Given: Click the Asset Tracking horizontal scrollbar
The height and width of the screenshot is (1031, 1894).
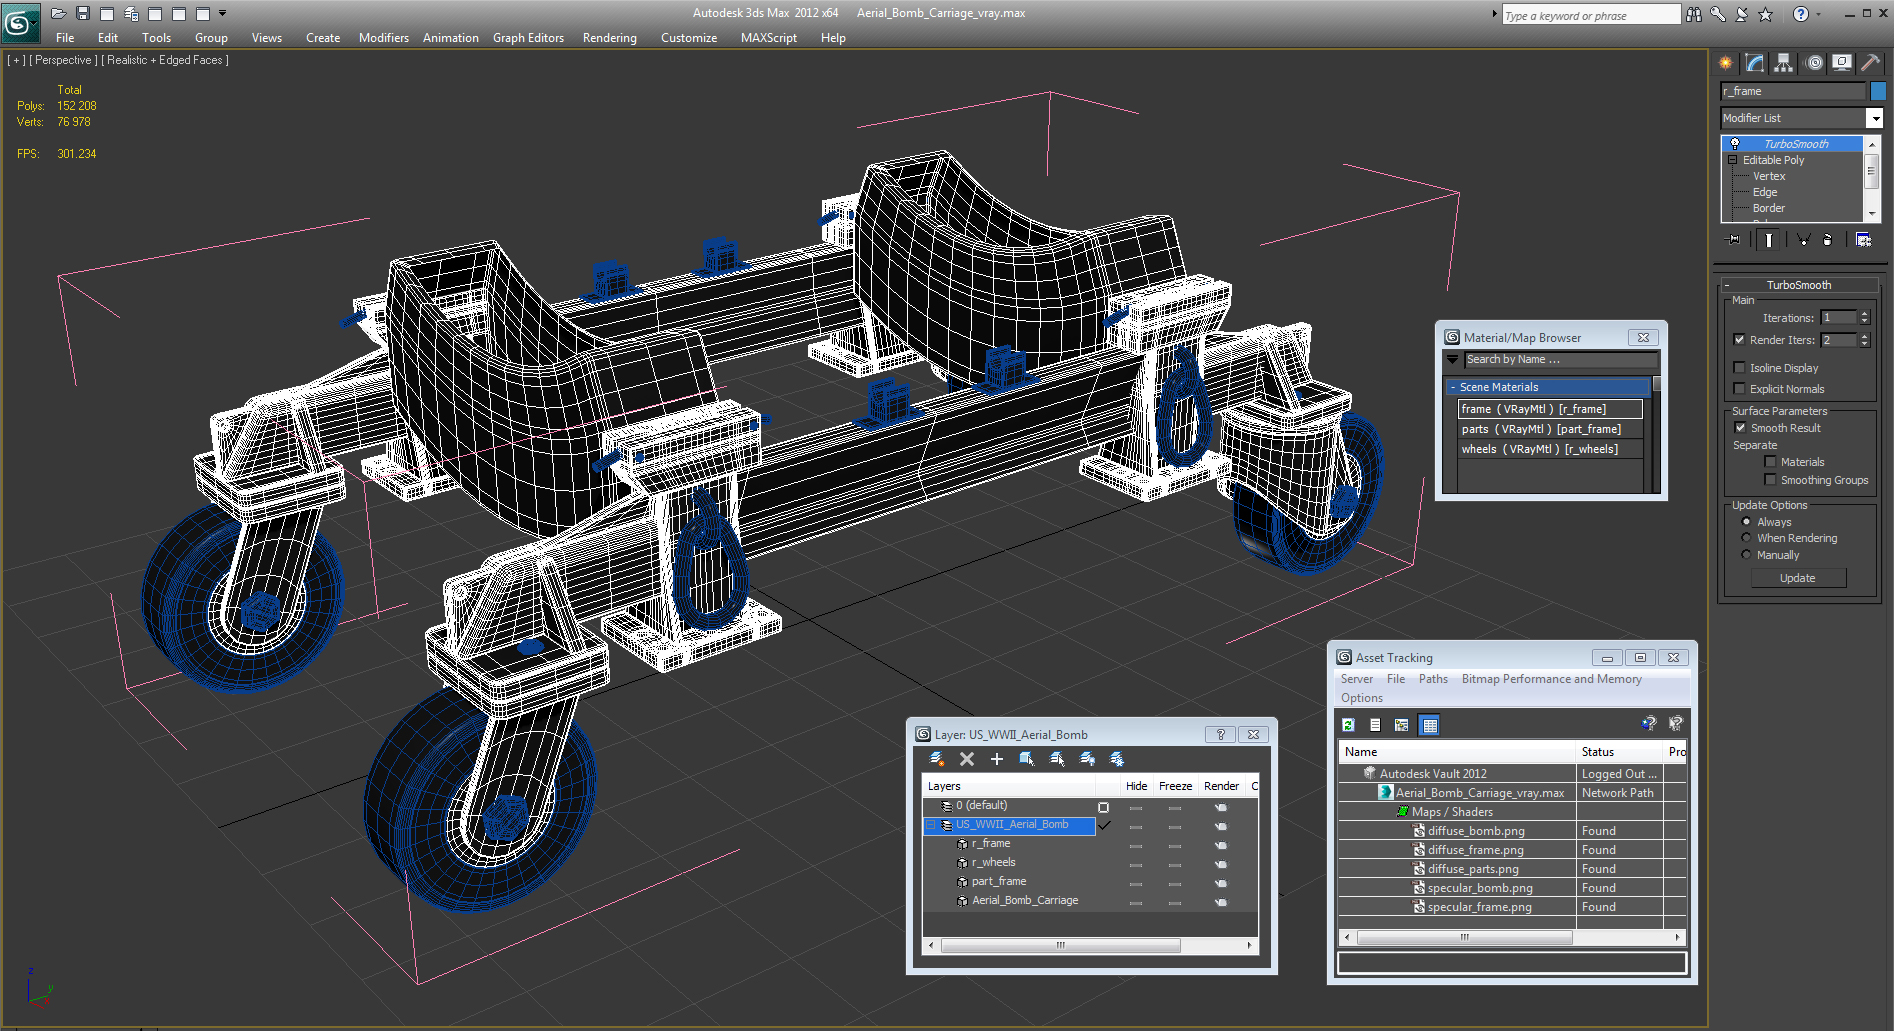Looking at the screenshot, I should click(1465, 938).
